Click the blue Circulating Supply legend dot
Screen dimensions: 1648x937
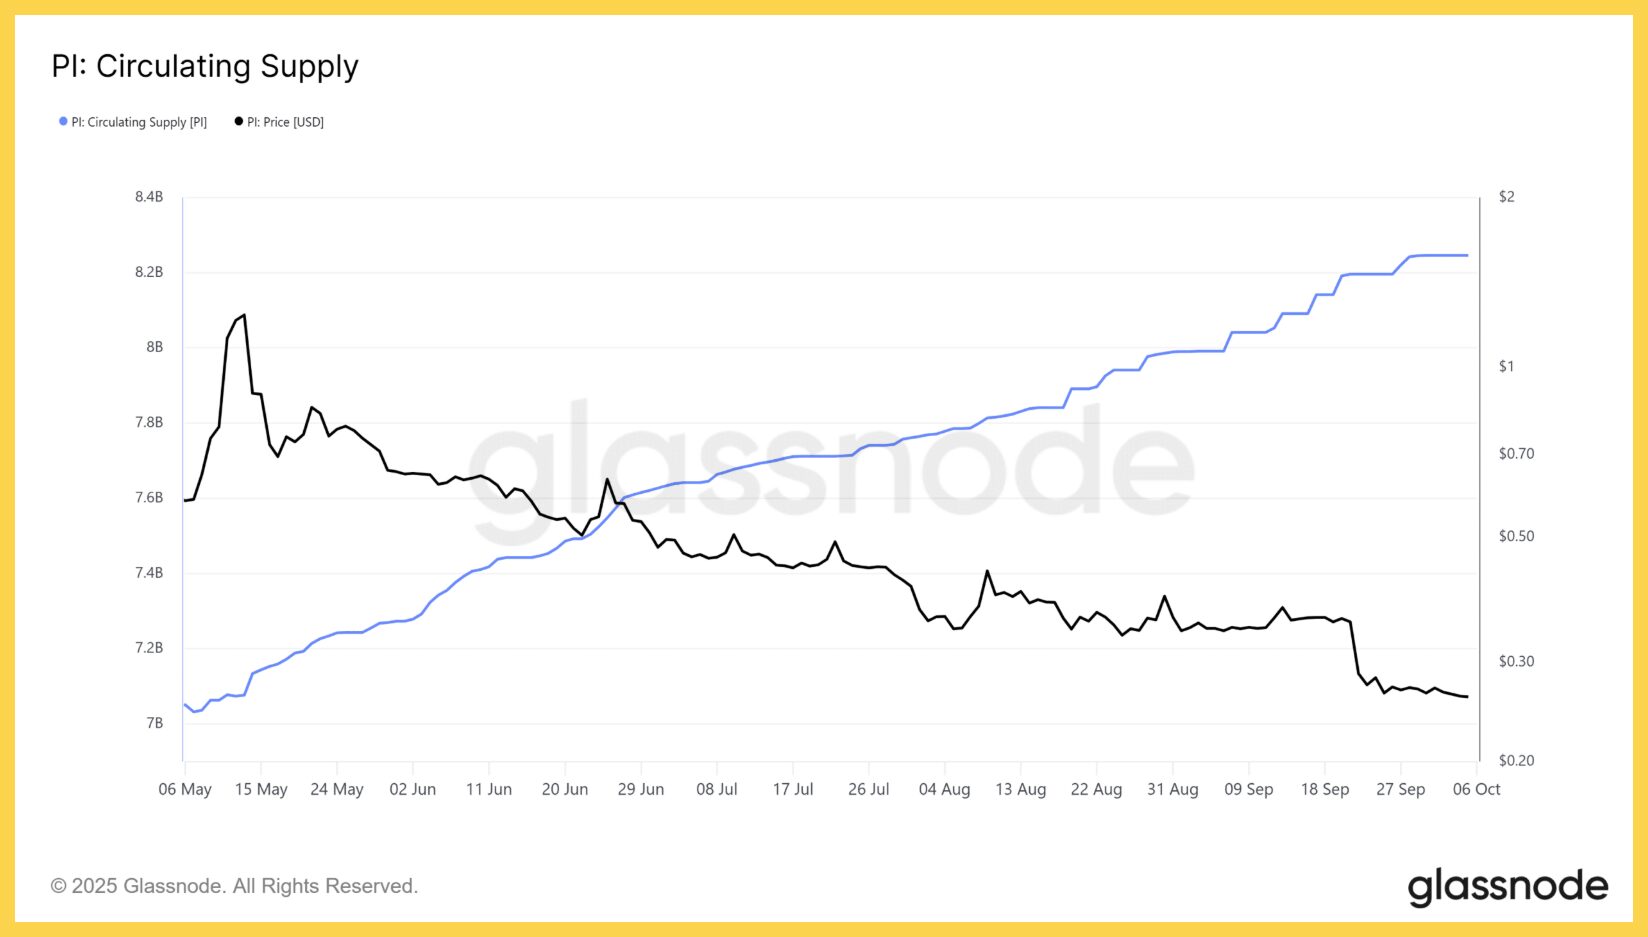coord(63,122)
